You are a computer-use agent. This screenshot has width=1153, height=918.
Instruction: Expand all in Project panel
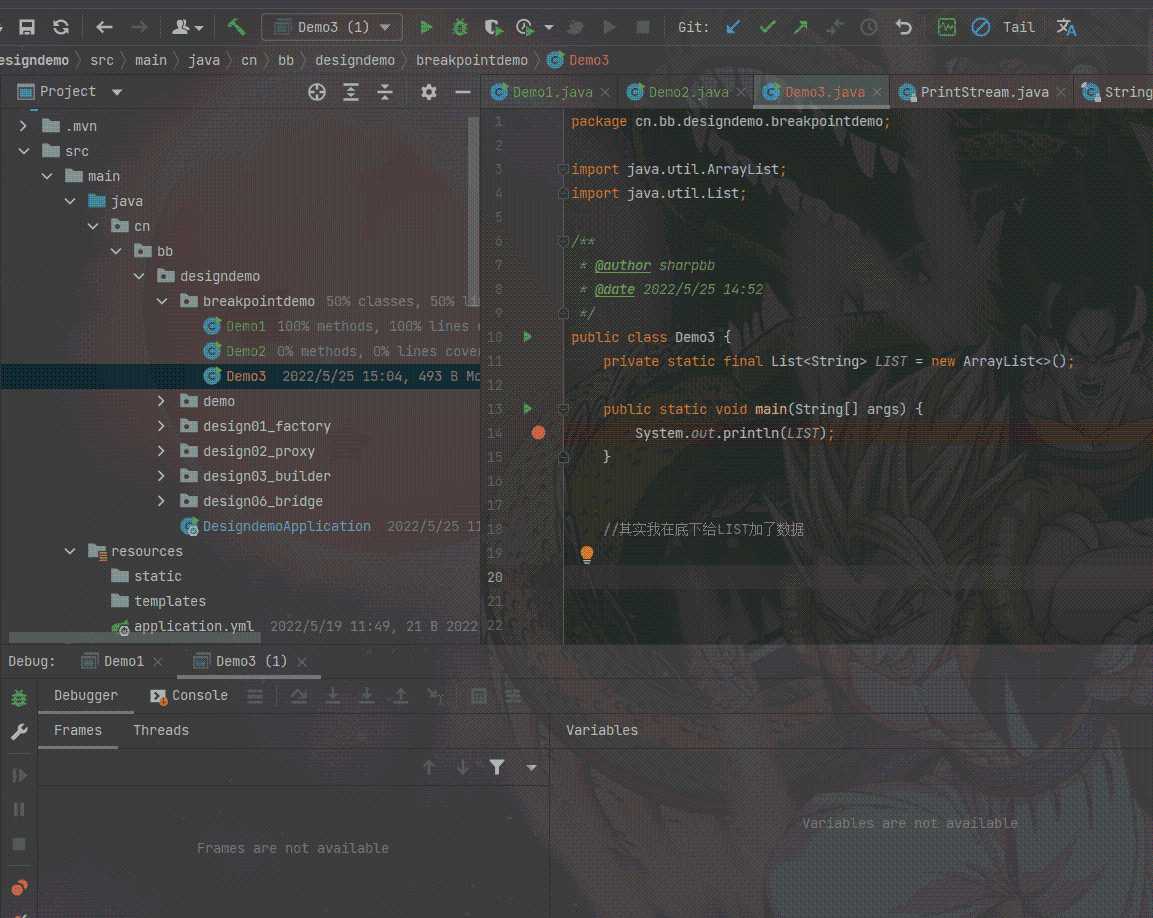(351, 92)
